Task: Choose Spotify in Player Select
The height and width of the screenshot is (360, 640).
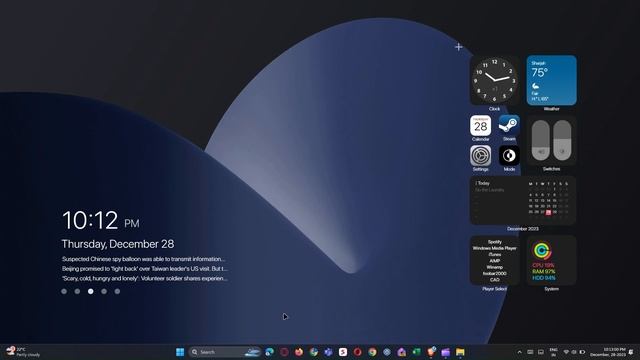Action: coord(495,242)
